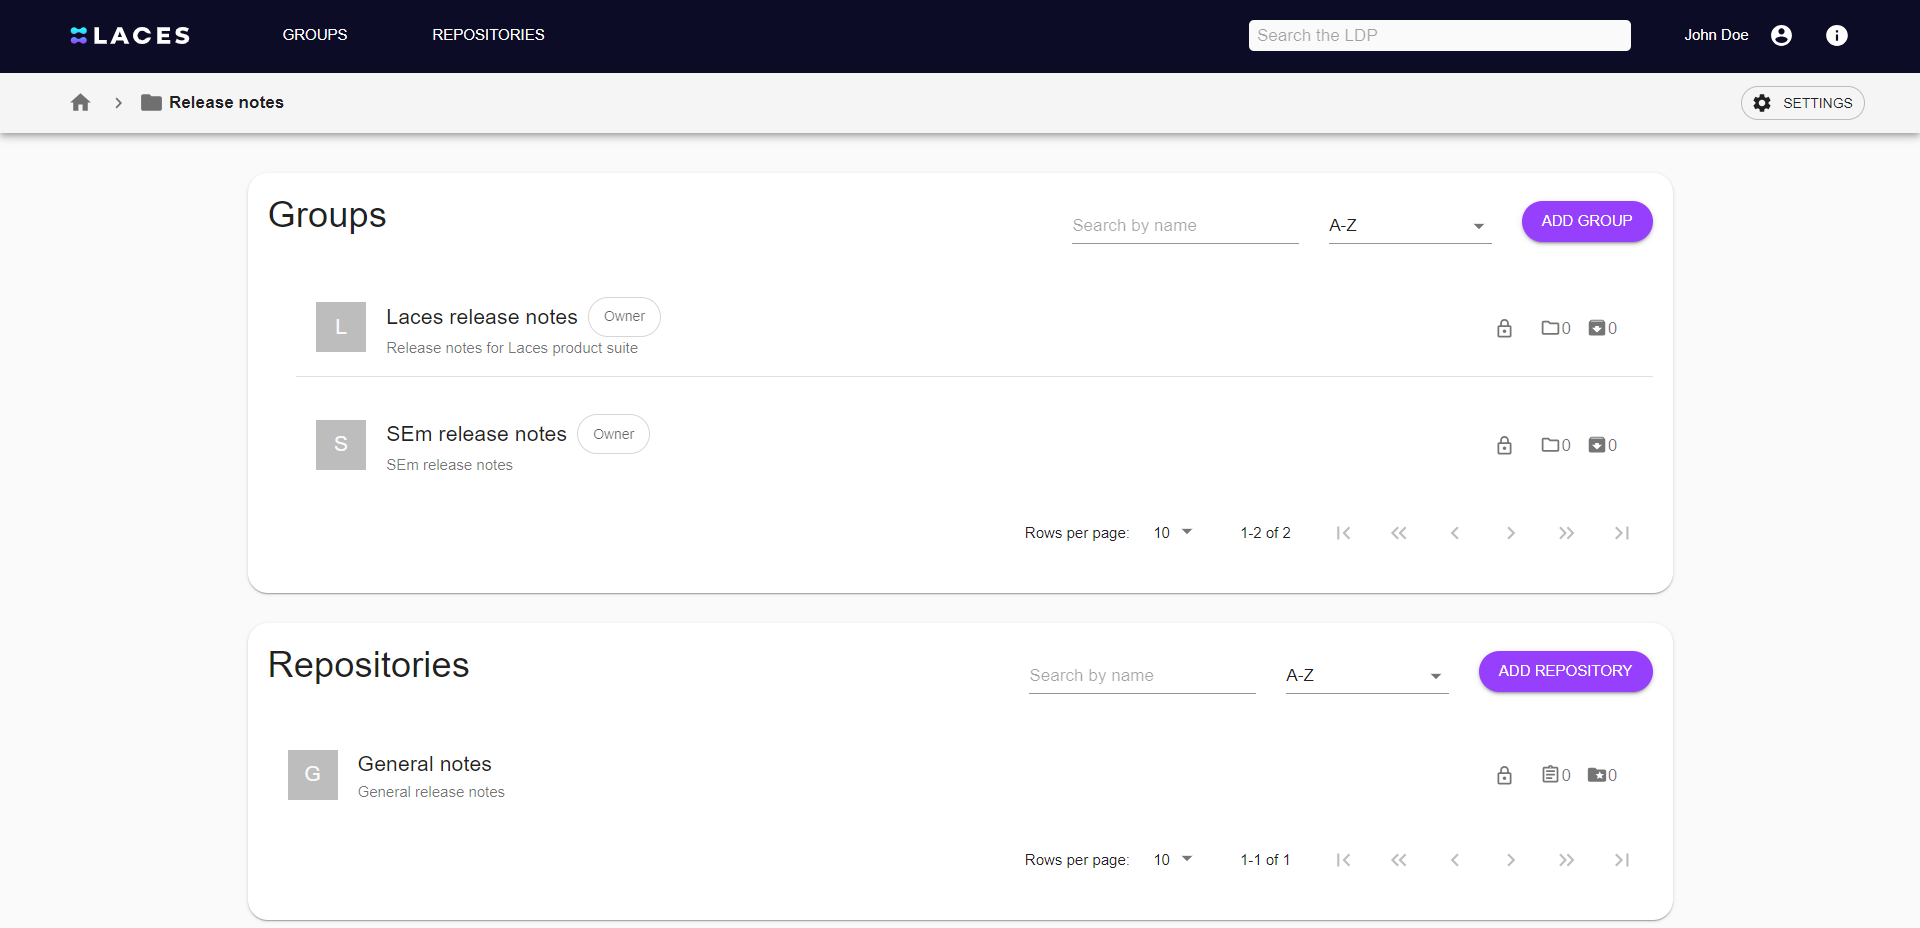Open the REPOSITORIES menu item
Viewport: 1920px width, 928px height.
[488, 35]
